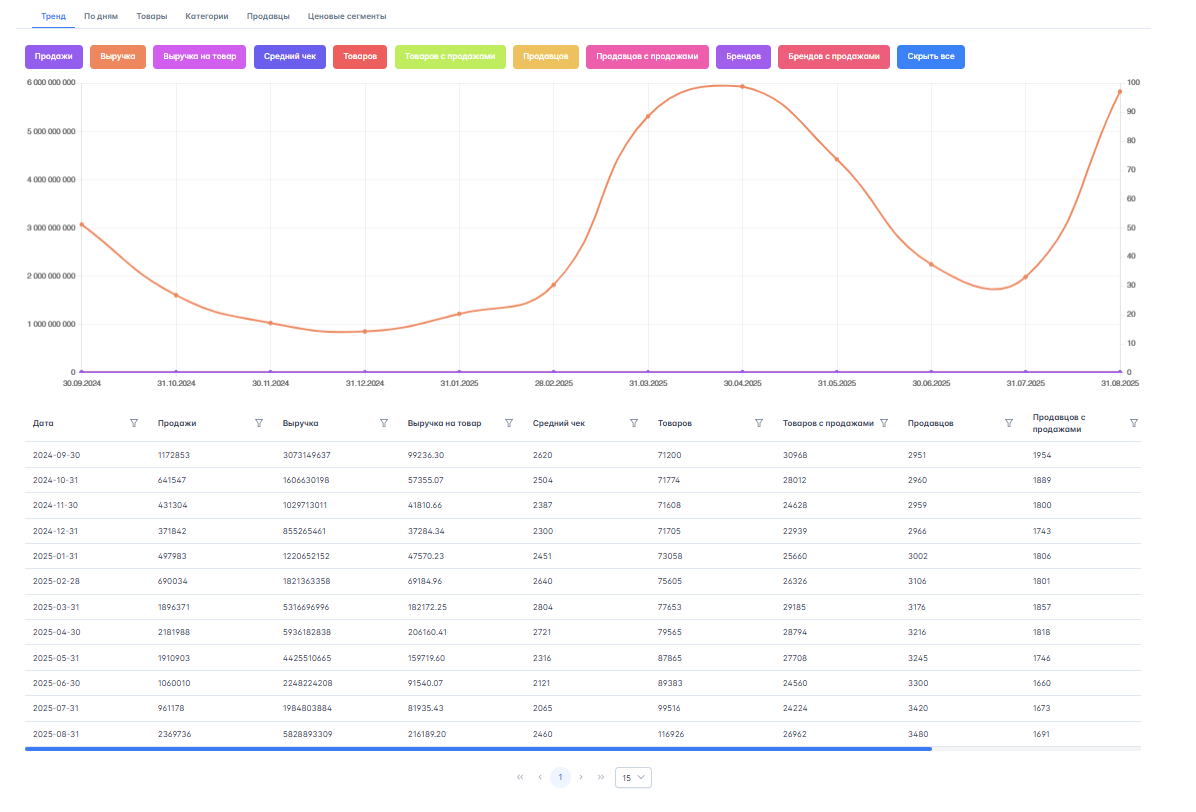
Task: Click filter icon in Выручка column
Action: point(384,423)
